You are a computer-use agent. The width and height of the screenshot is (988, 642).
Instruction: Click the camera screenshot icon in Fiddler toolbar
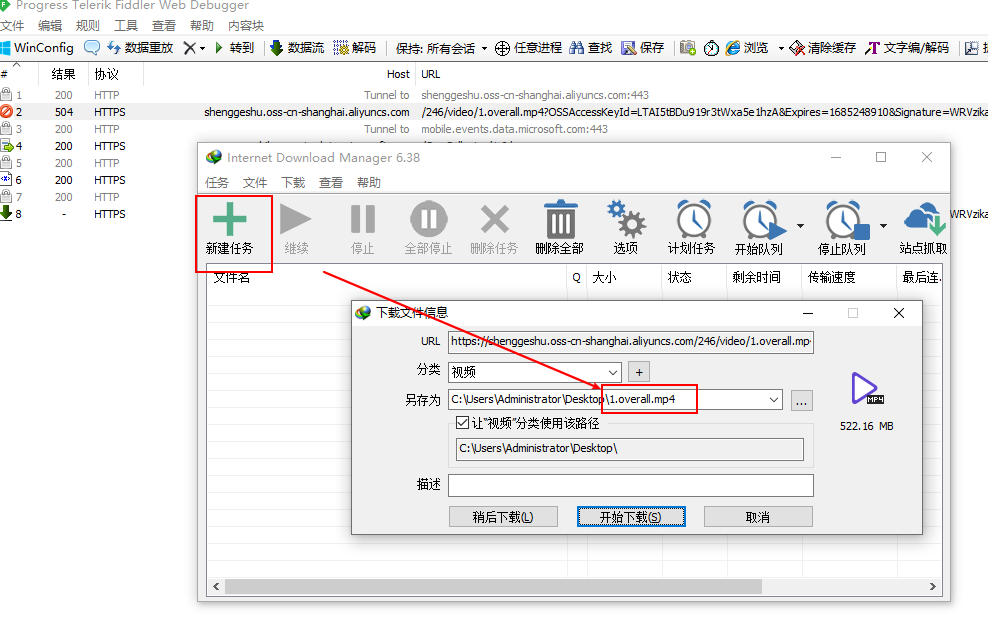point(687,48)
